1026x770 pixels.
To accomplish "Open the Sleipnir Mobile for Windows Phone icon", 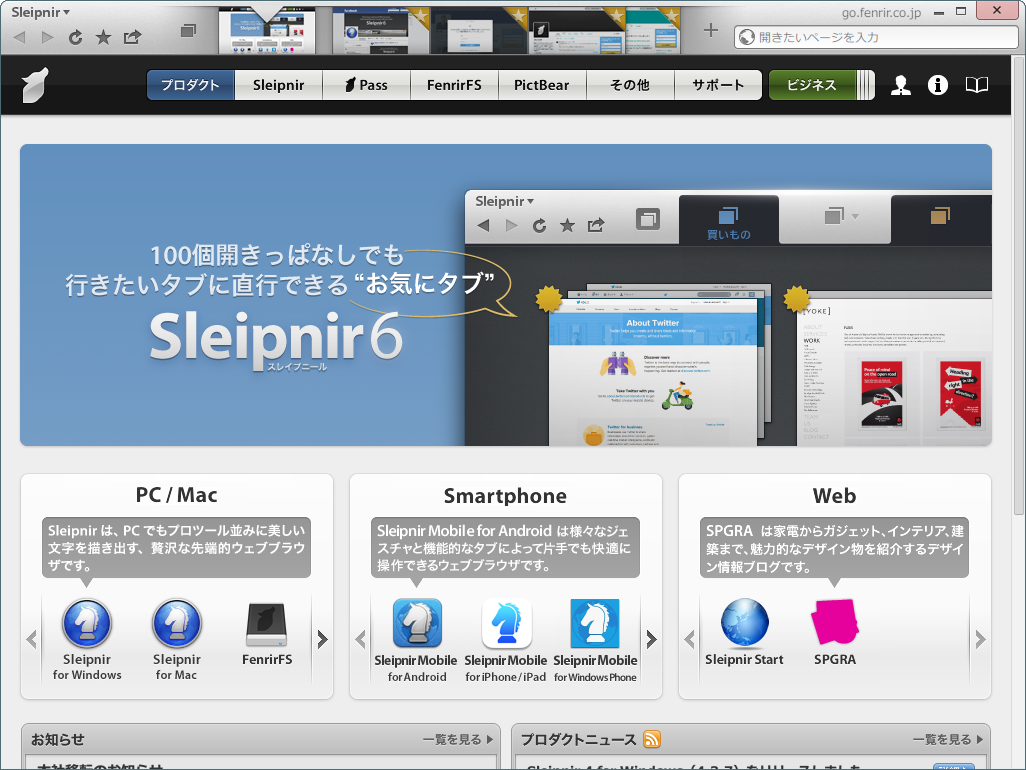I will tap(595, 623).
